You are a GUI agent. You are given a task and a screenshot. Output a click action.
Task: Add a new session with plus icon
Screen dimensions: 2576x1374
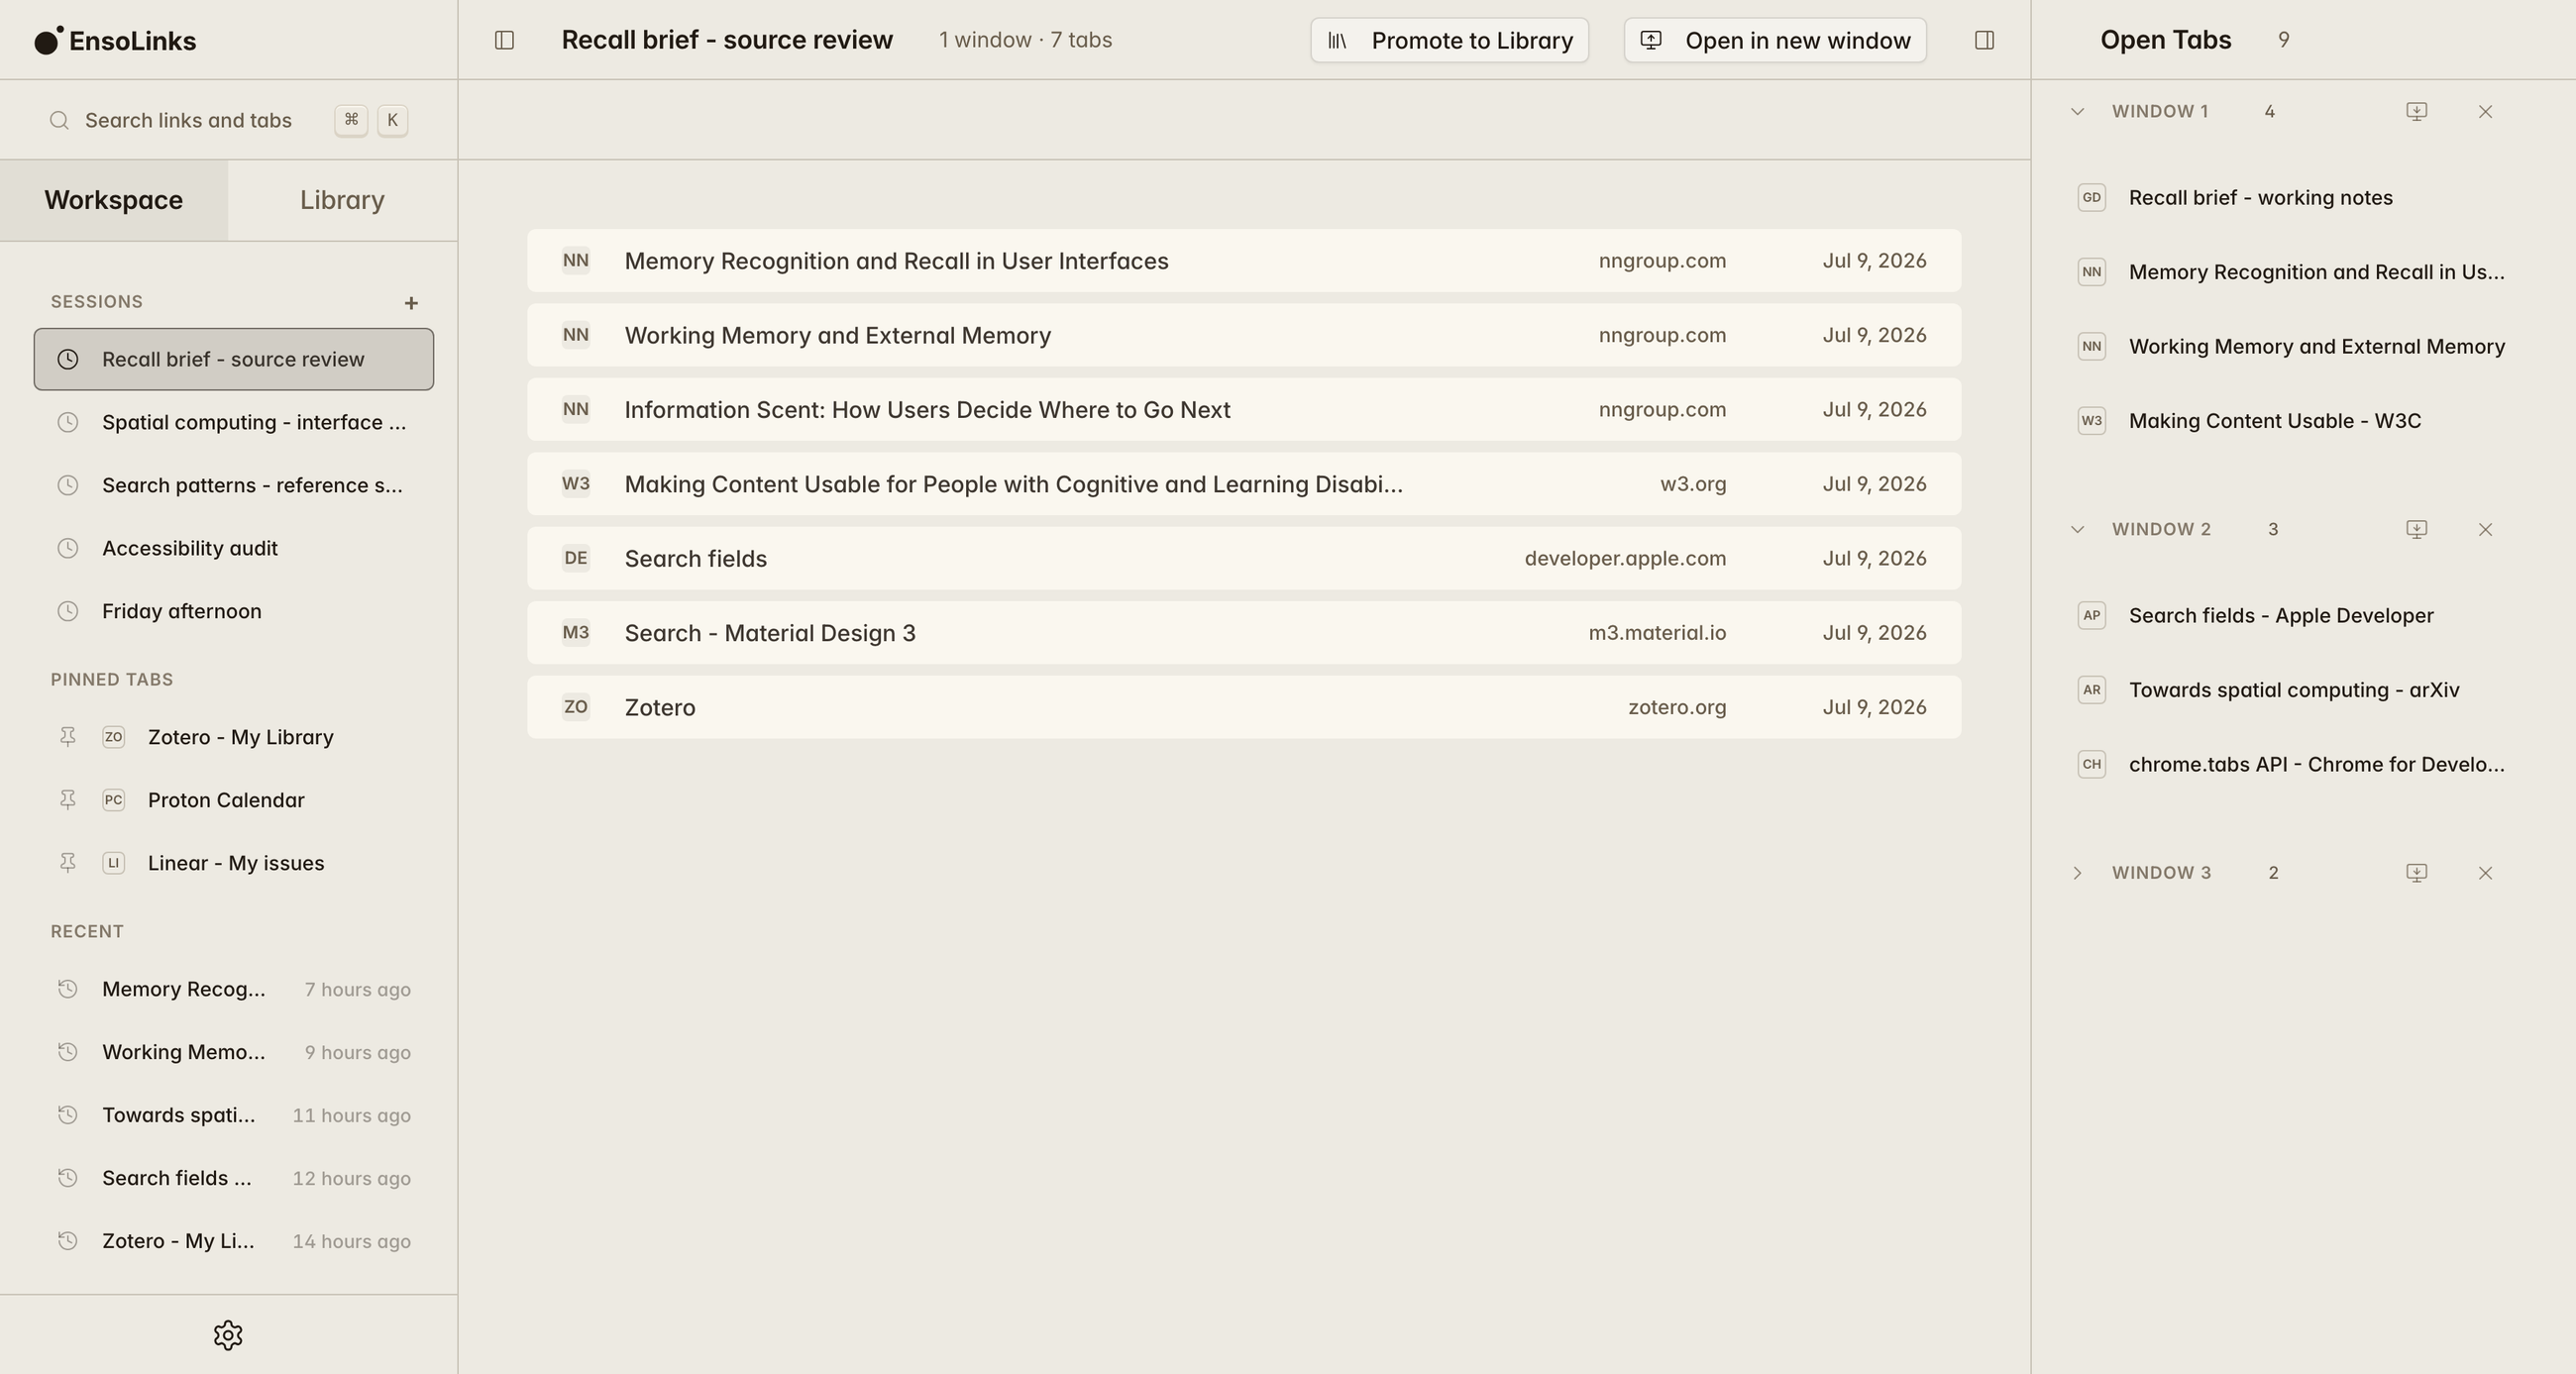[411, 302]
